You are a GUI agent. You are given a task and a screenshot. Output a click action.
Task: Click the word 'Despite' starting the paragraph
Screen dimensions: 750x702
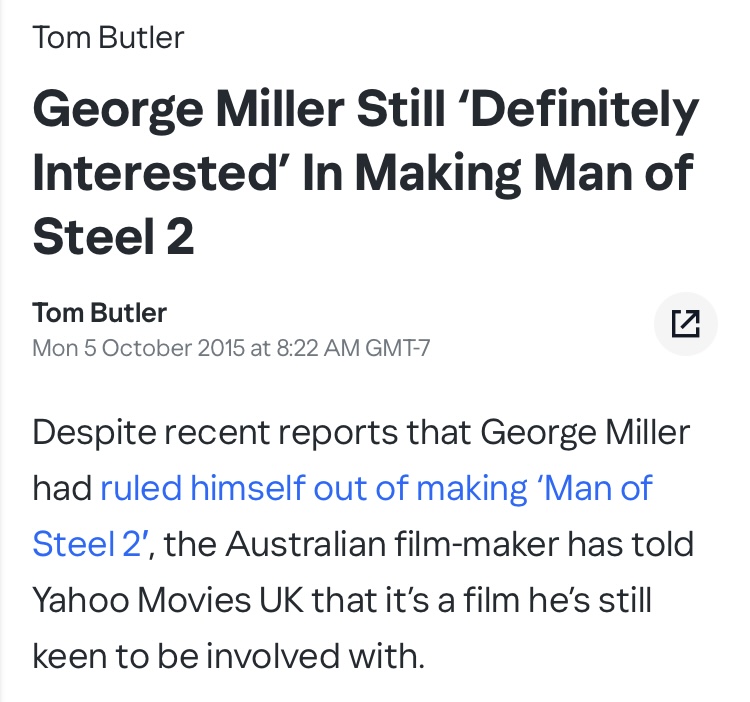point(94,433)
